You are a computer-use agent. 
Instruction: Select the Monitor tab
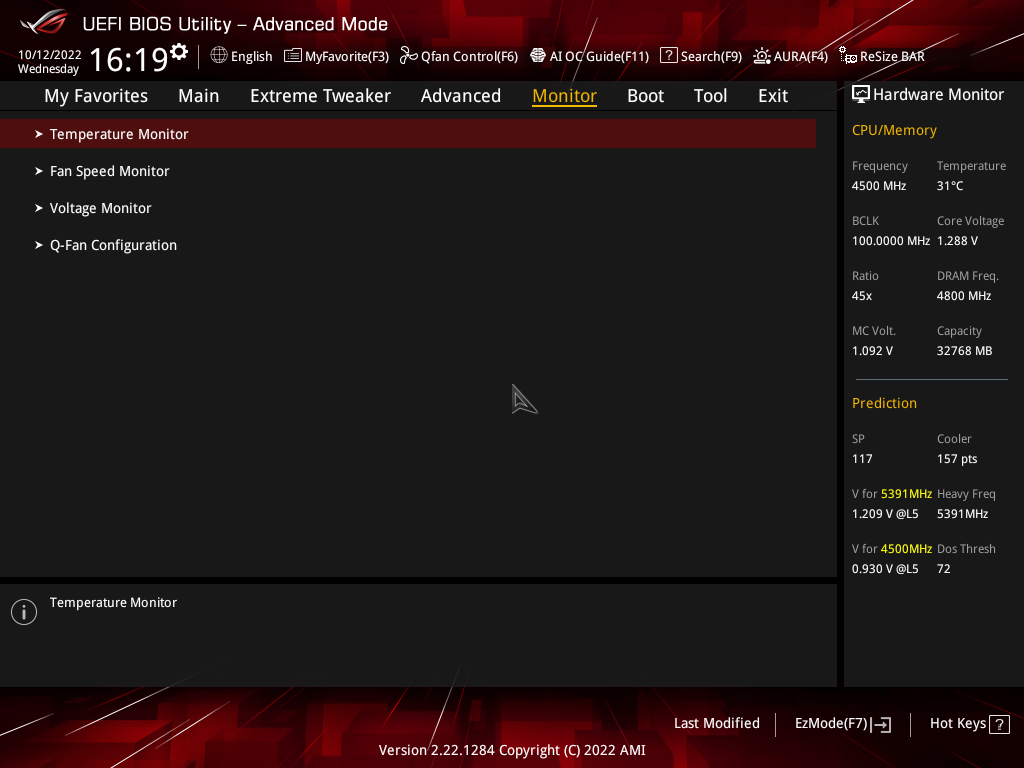point(564,96)
